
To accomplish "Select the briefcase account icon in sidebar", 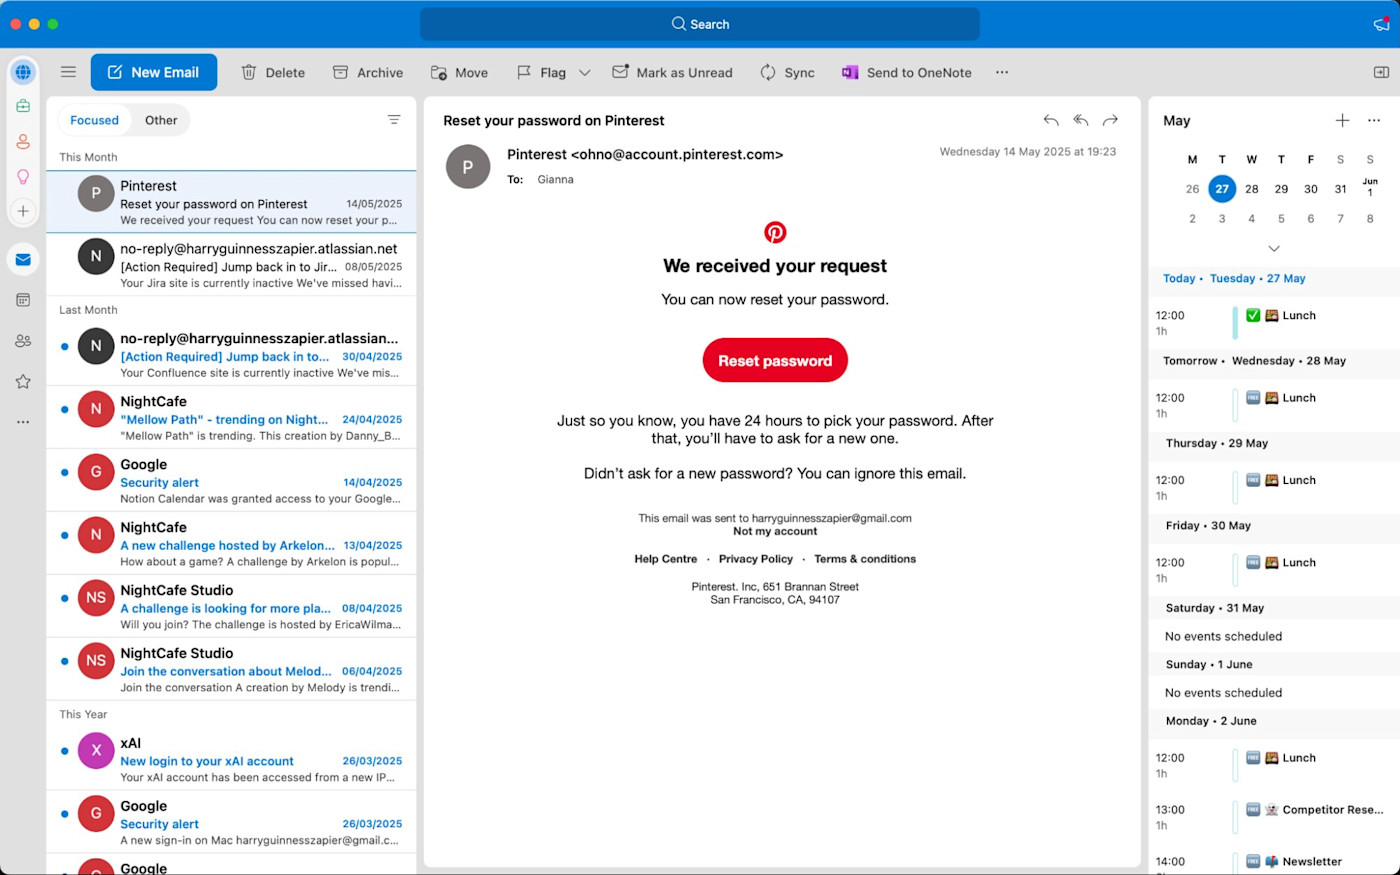I will 23,106.
